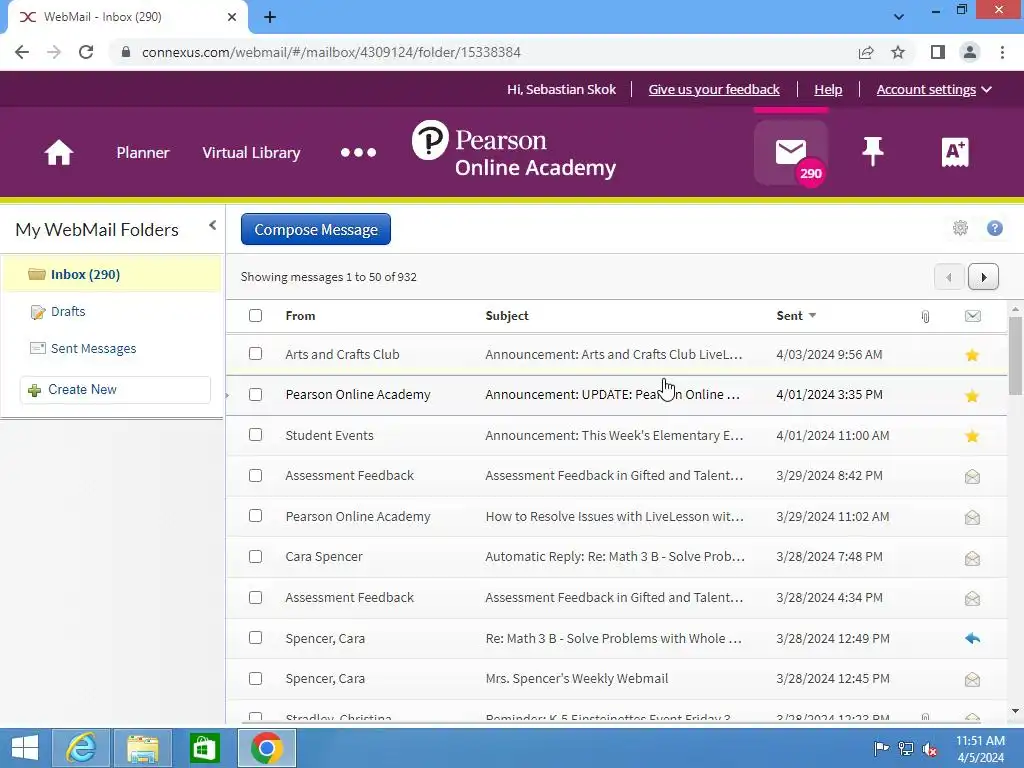1024x768 pixels.
Task: Click read envelope icon on Cara Spencer Automatic Reply row
Action: [972, 558]
